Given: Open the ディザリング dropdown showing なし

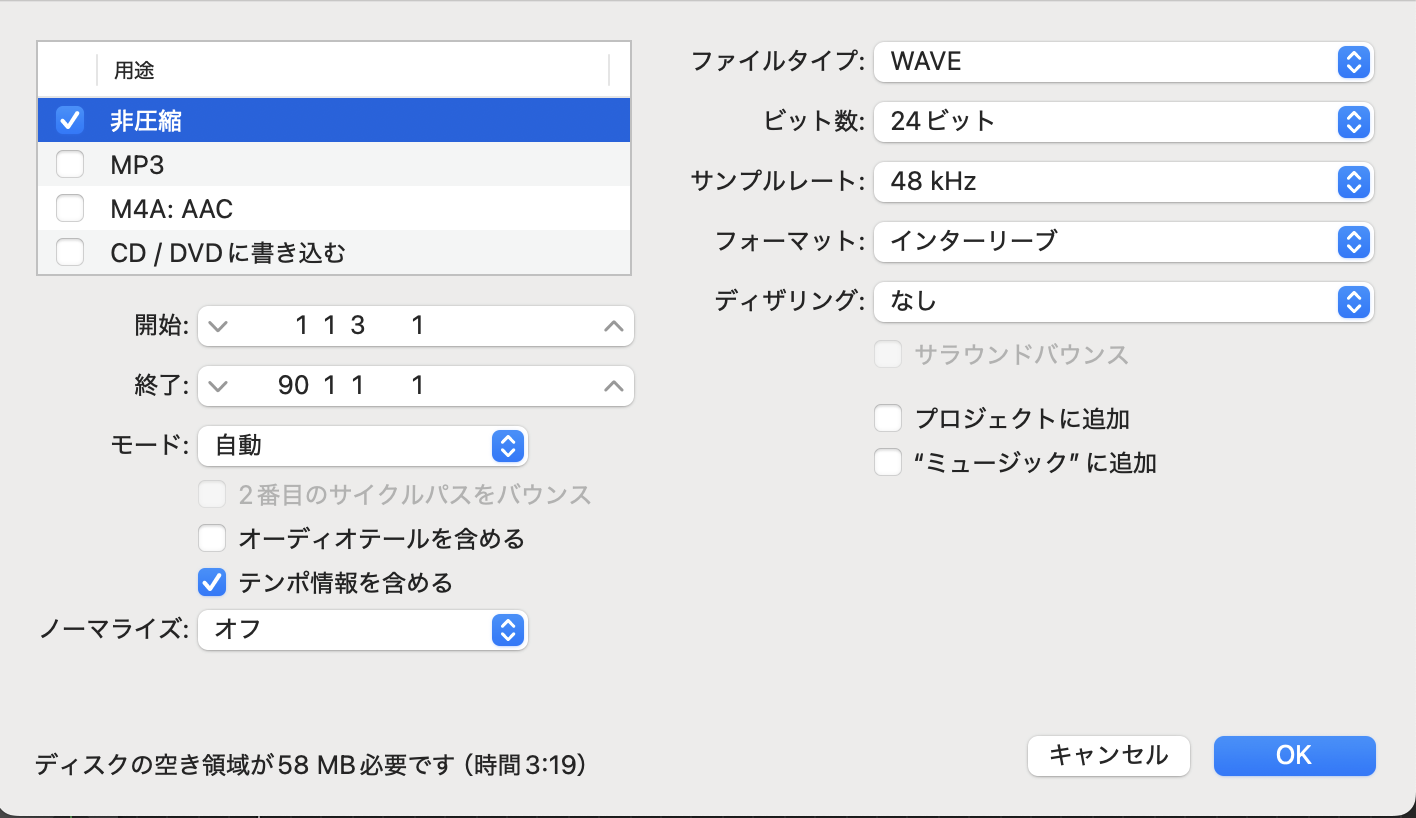Looking at the screenshot, I should (x=1124, y=301).
